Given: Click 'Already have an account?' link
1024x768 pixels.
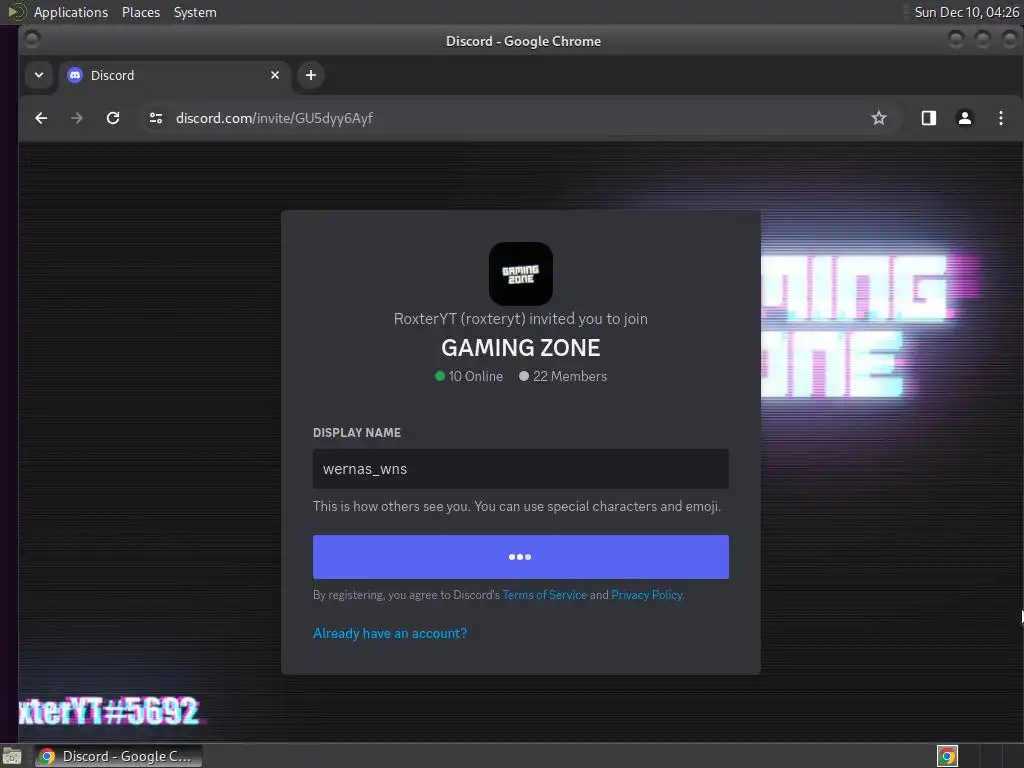Looking at the screenshot, I should [x=390, y=633].
